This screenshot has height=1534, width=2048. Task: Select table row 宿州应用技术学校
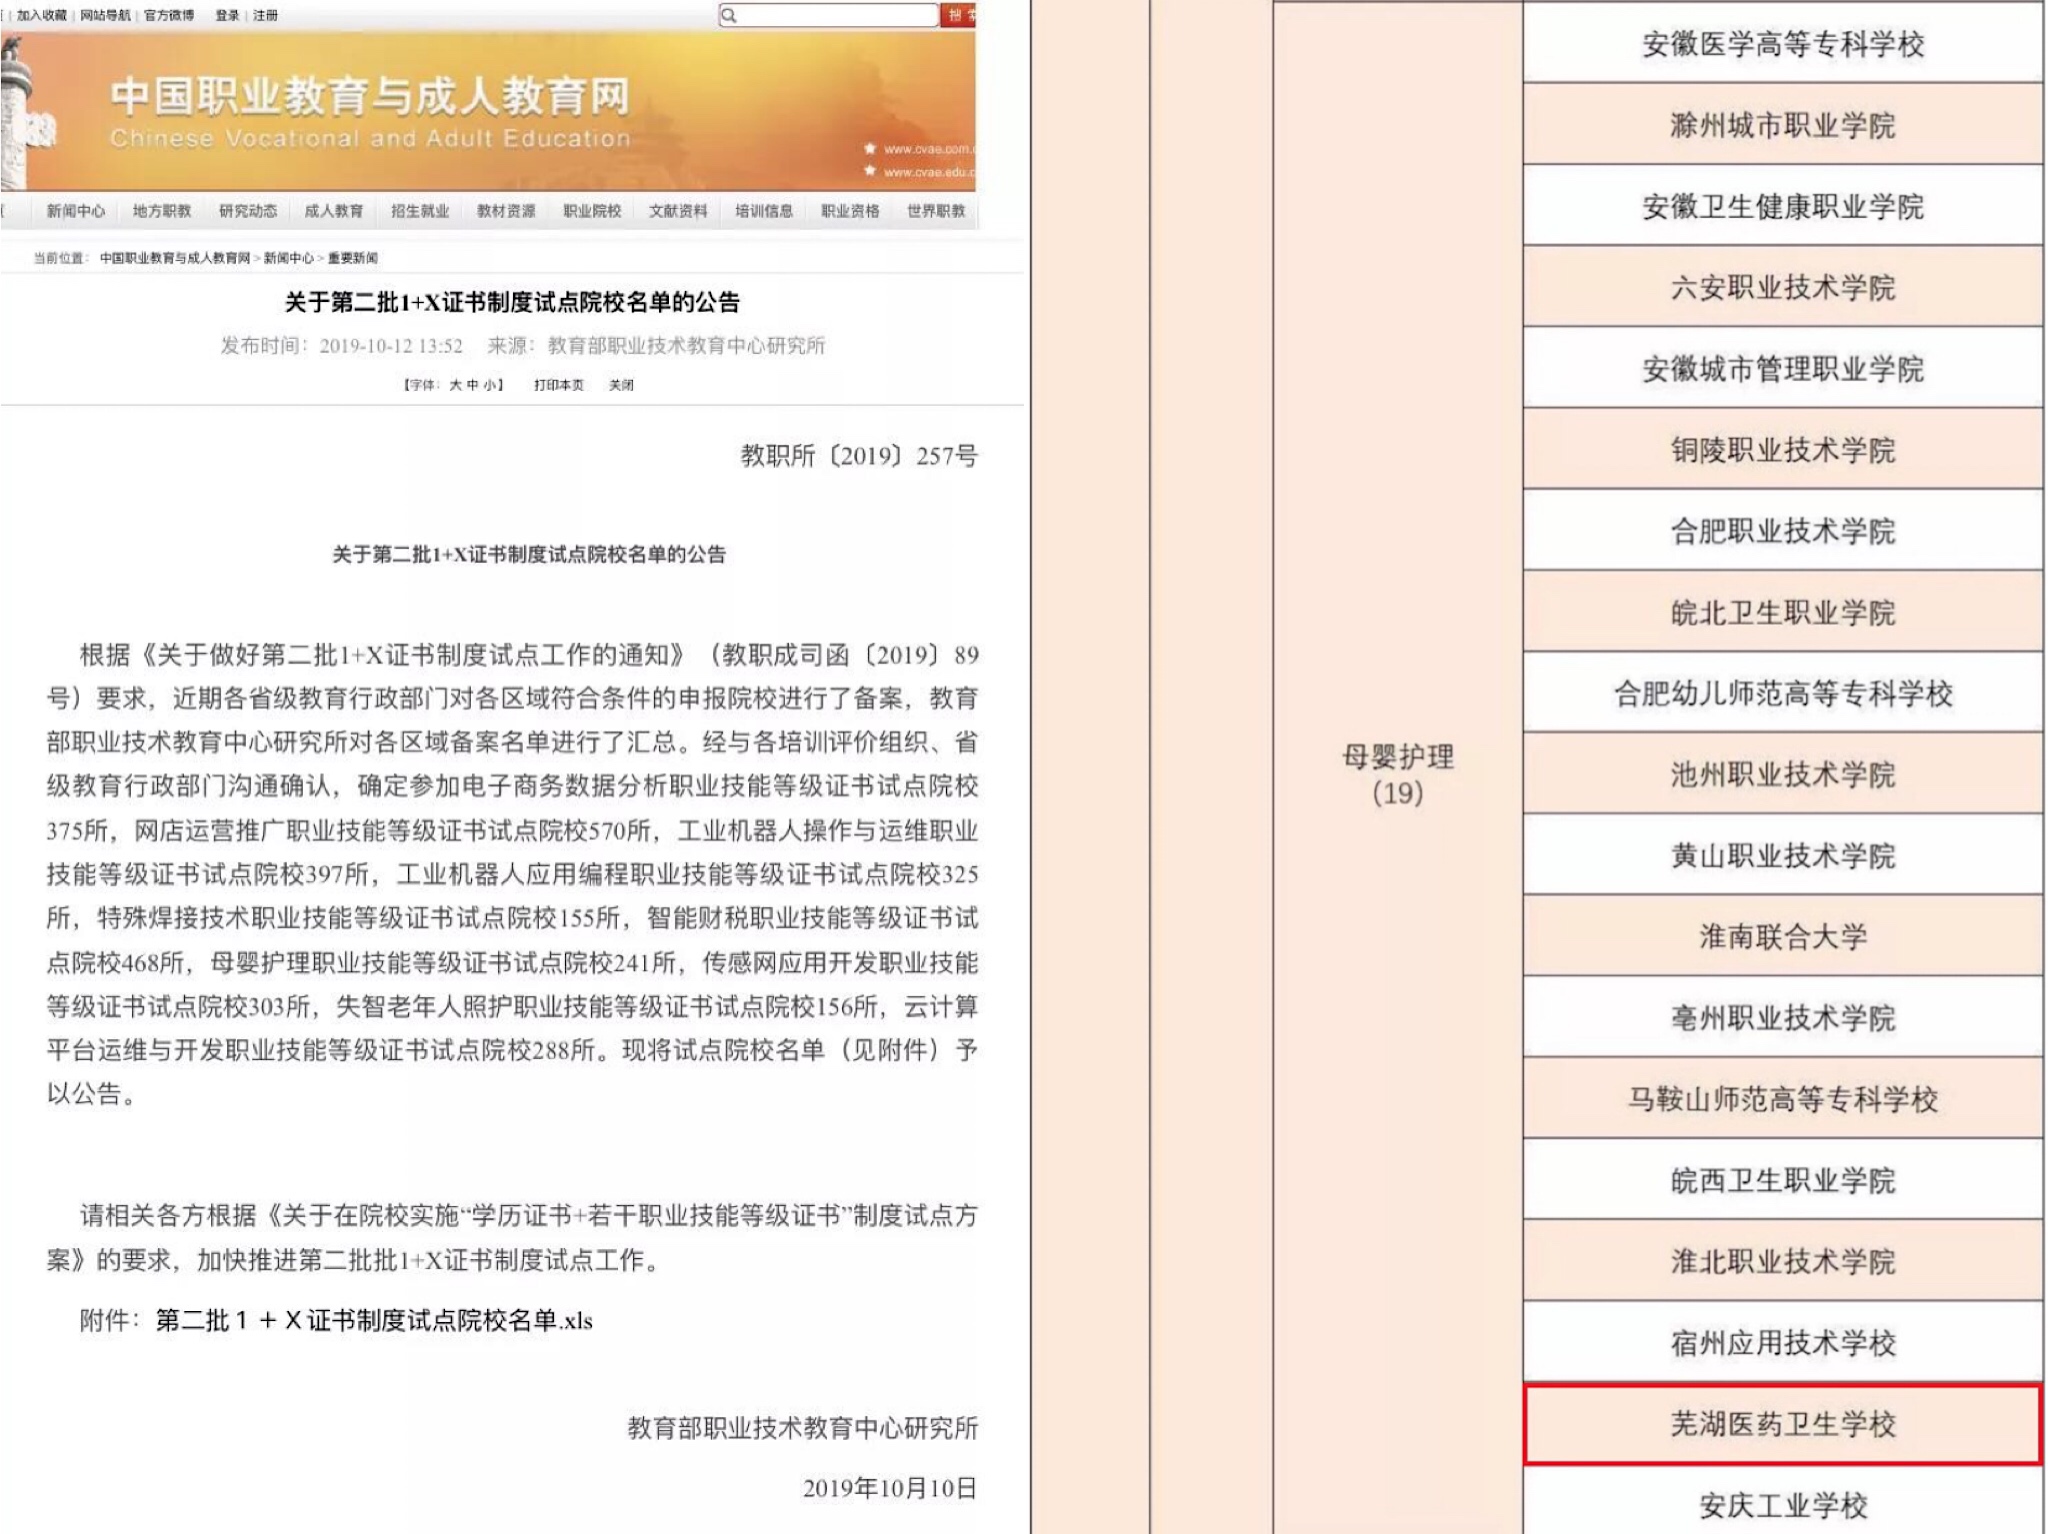click(x=1783, y=1342)
